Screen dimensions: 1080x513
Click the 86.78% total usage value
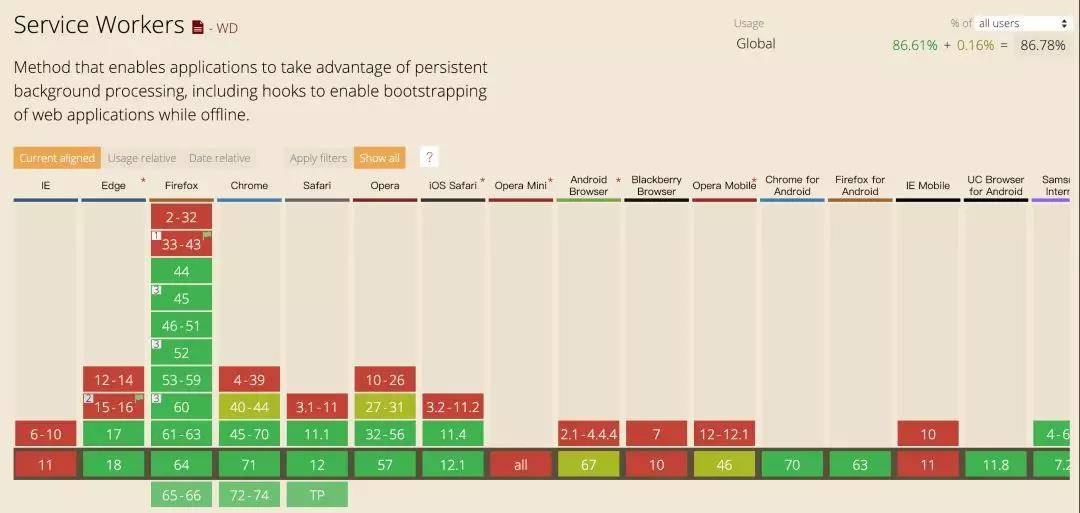pyautogui.click(x=1043, y=45)
